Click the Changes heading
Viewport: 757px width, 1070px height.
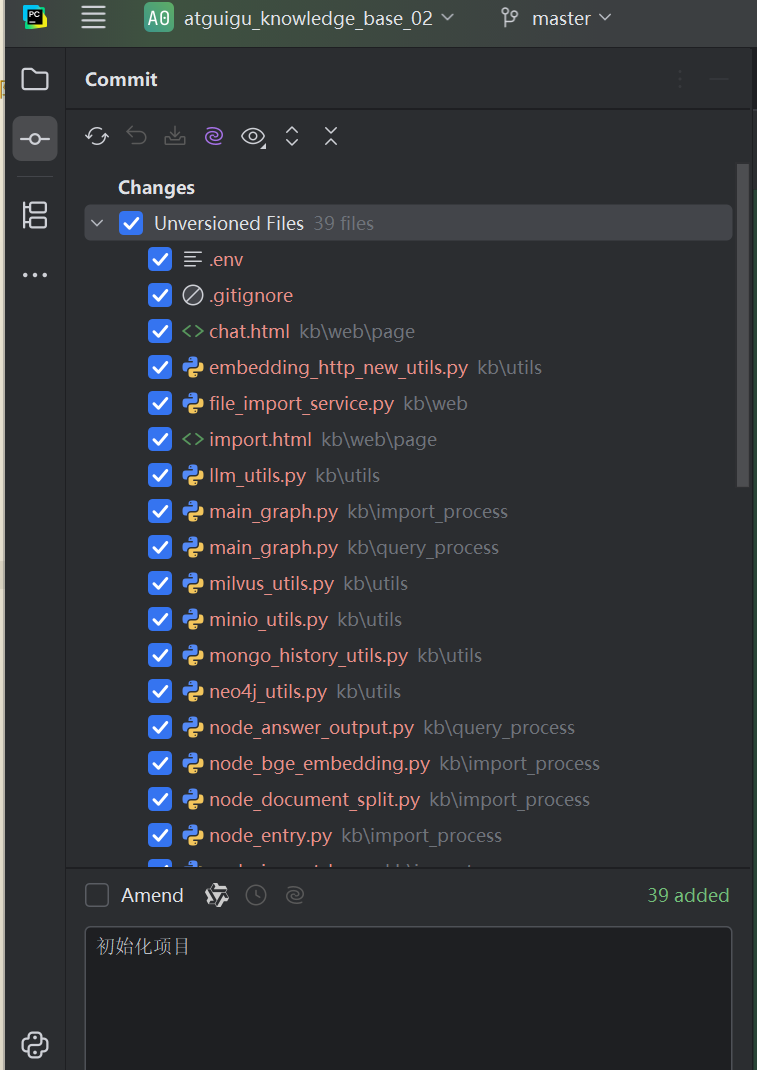tap(156, 188)
